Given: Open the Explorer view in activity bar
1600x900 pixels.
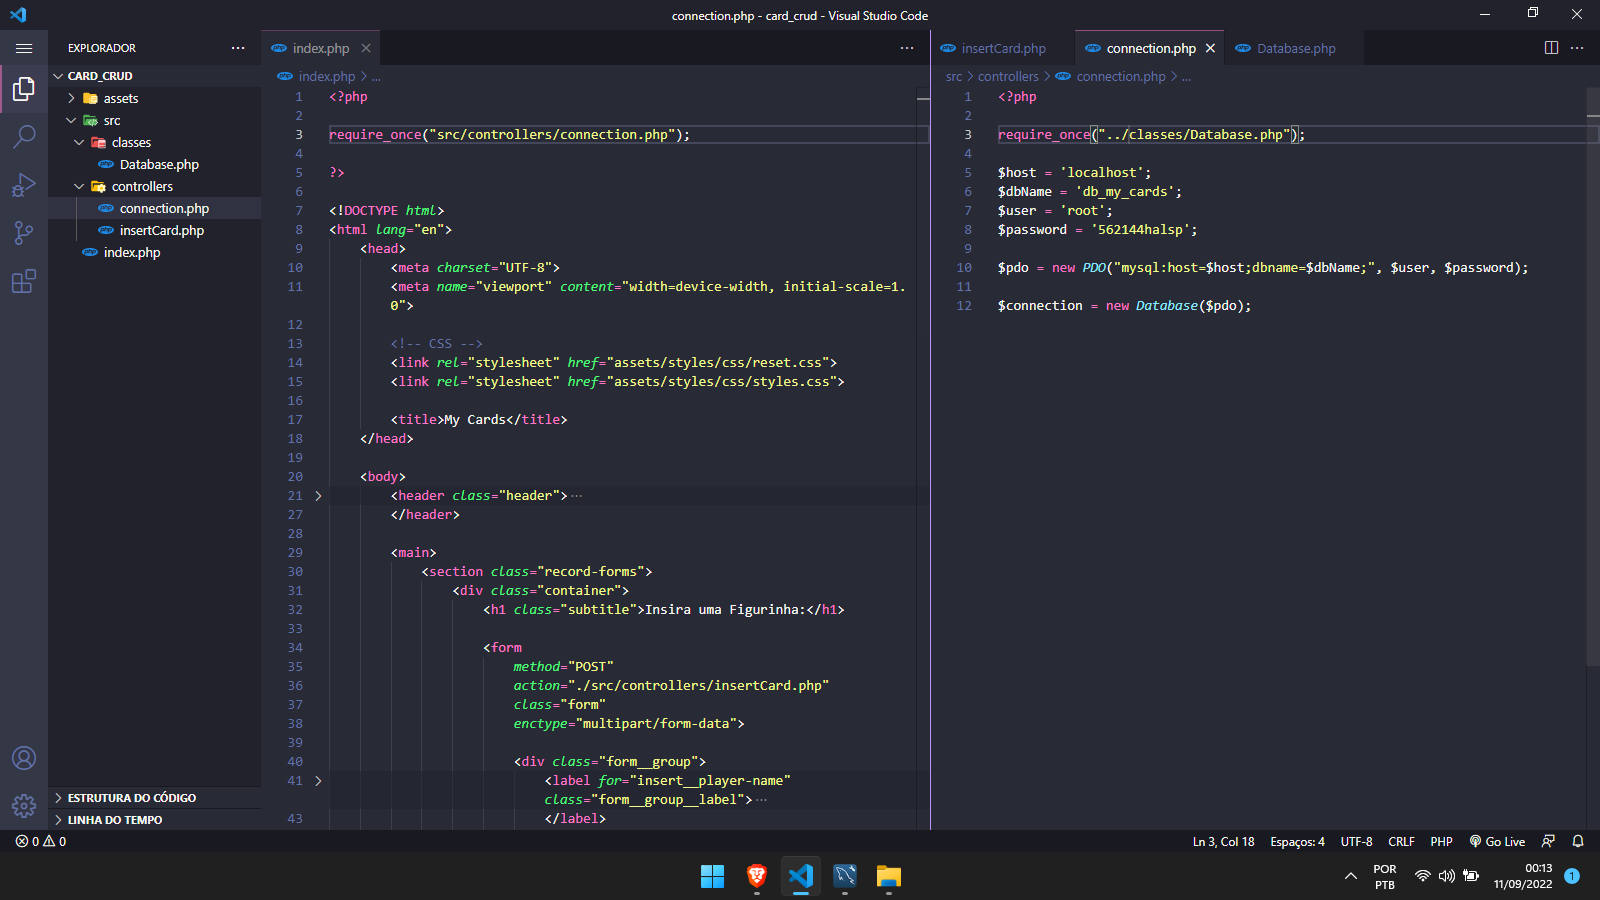Looking at the screenshot, I should tap(24, 89).
